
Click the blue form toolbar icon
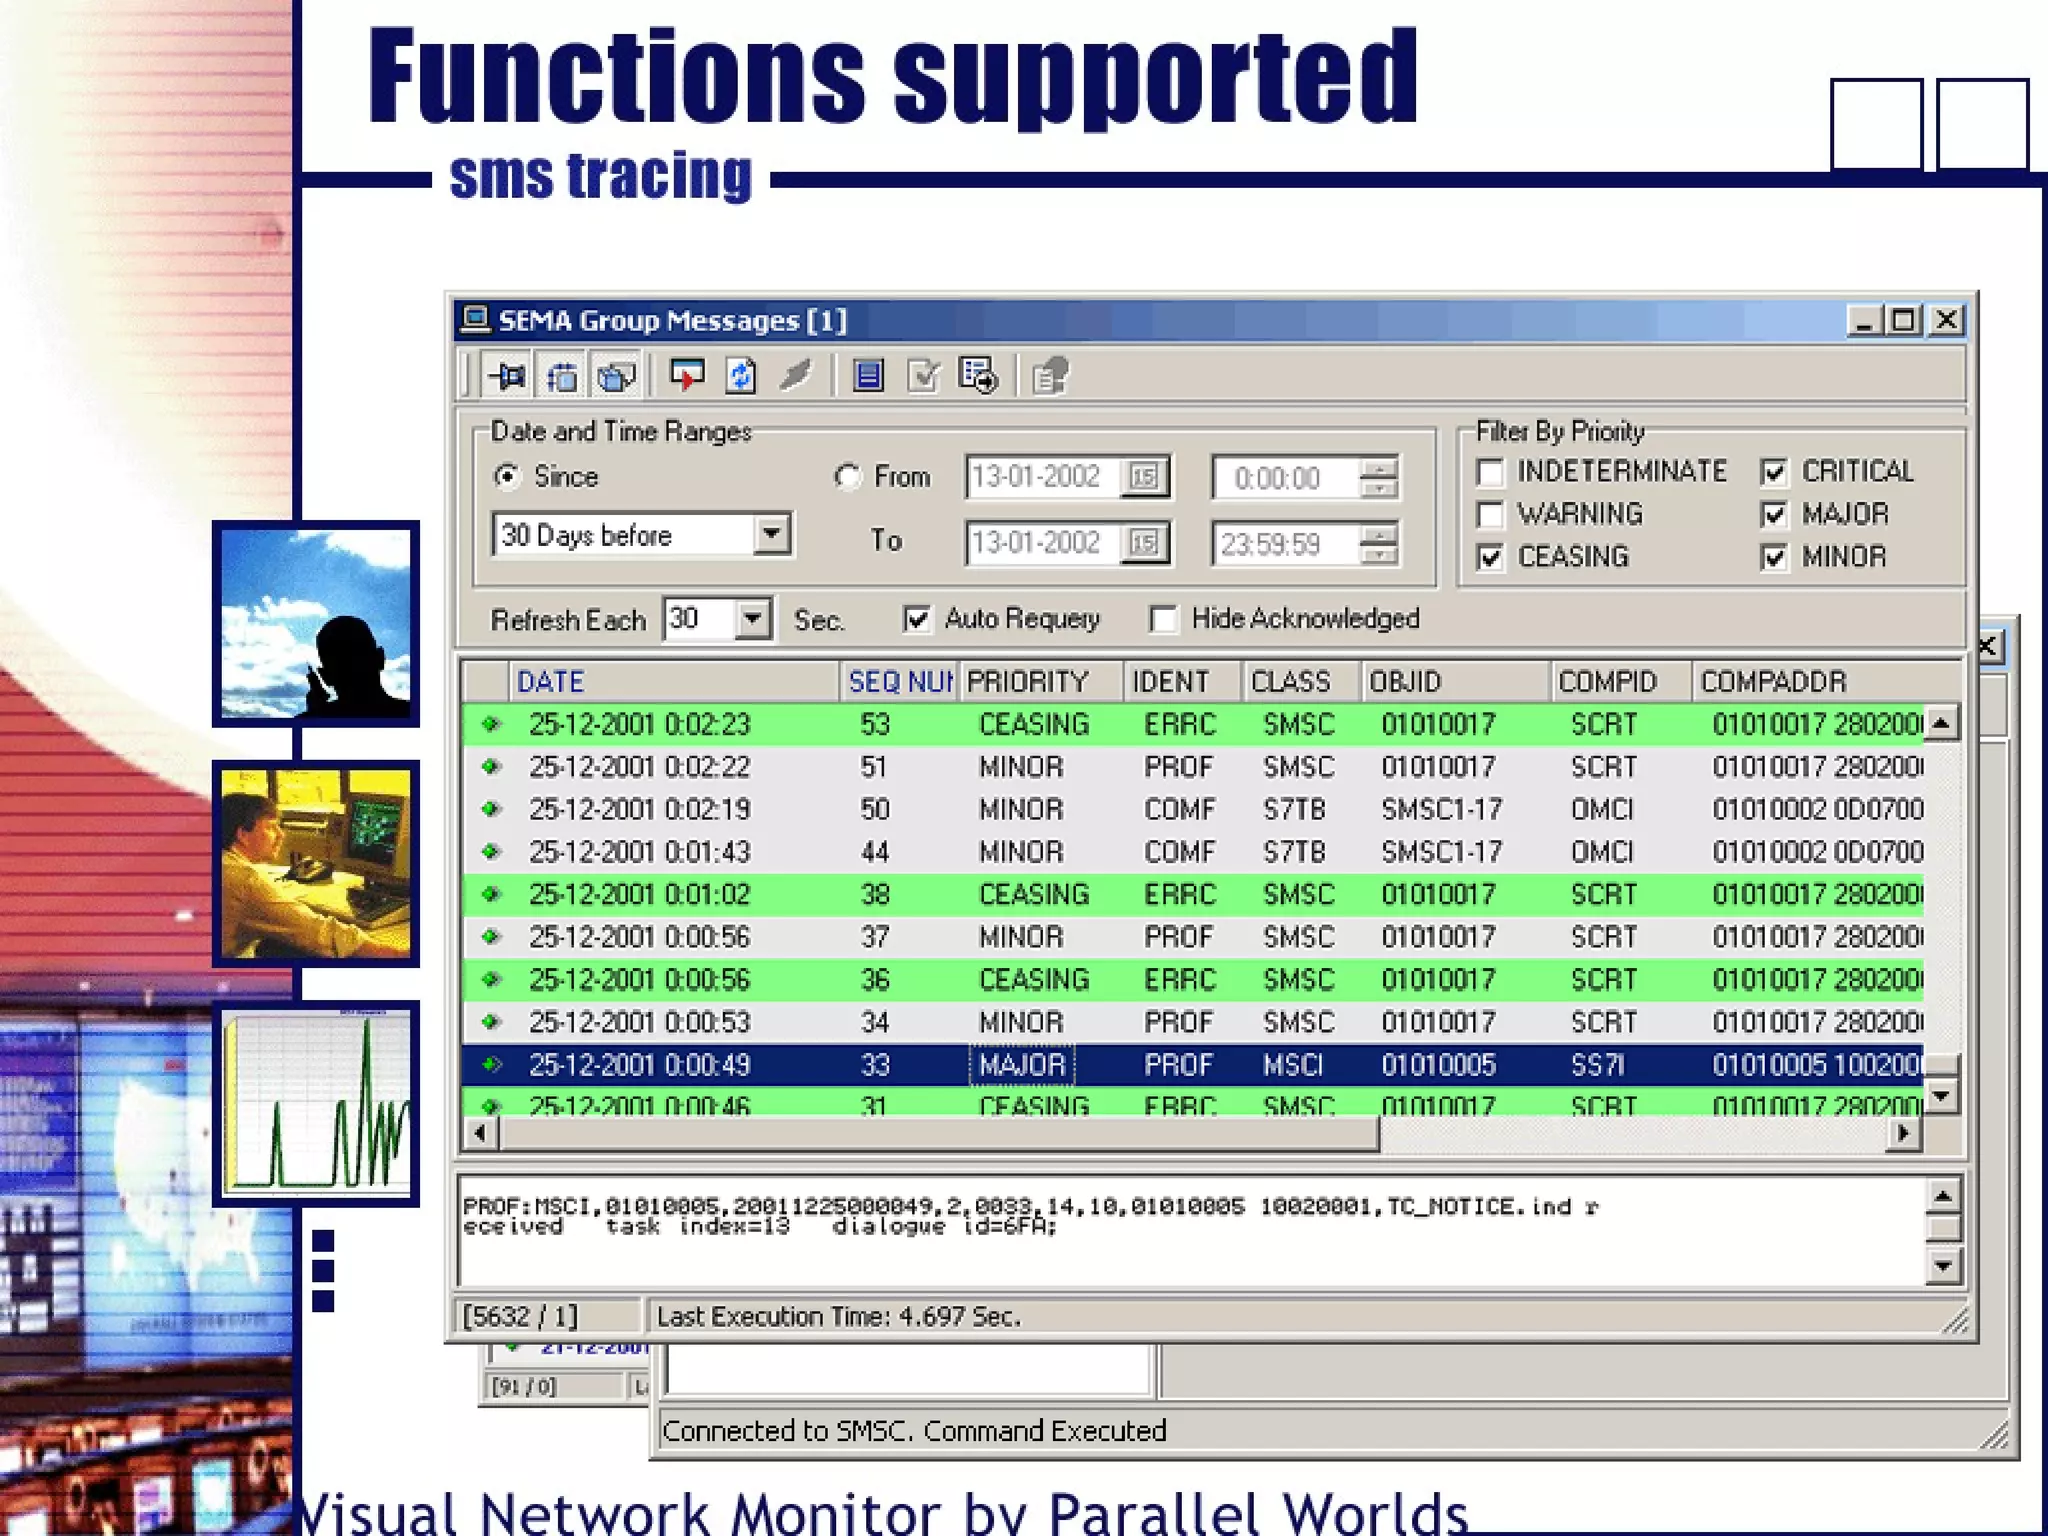click(868, 376)
